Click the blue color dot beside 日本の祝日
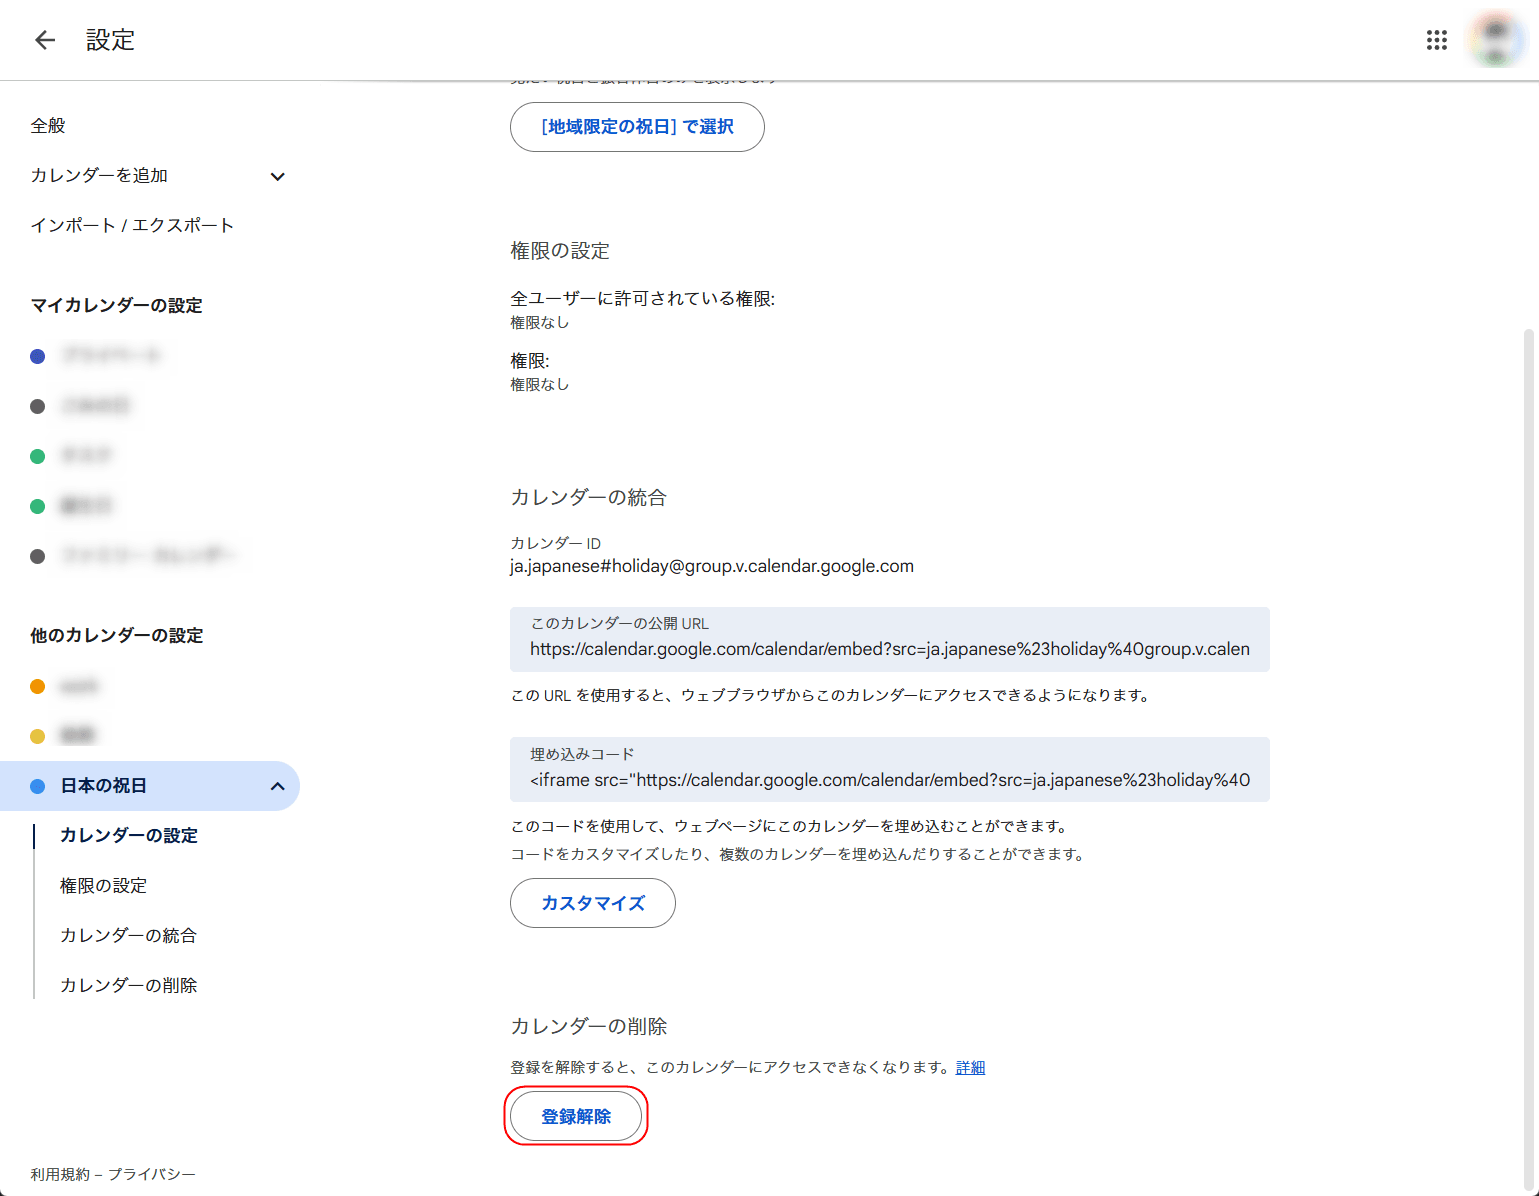This screenshot has width=1539, height=1196. click(x=37, y=786)
